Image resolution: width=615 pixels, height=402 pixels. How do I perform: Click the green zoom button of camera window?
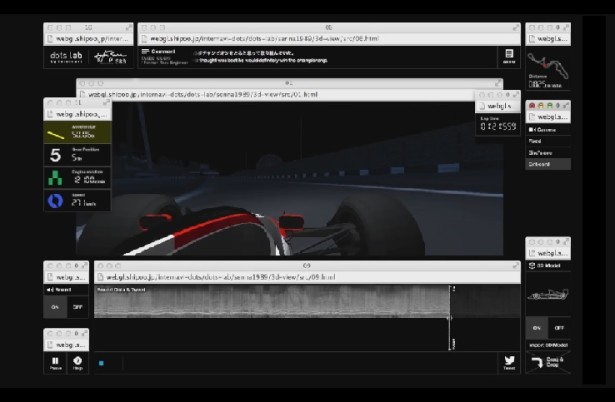point(550,106)
